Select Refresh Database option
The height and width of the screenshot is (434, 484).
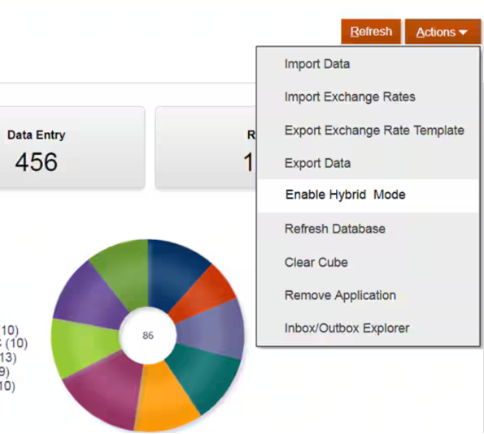(x=368, y=229)
